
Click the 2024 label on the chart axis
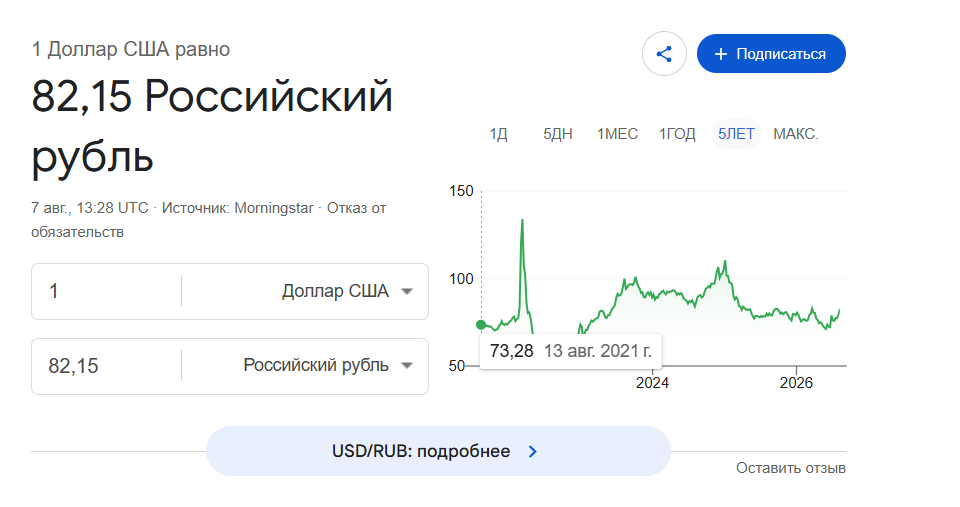pos(652,383)
